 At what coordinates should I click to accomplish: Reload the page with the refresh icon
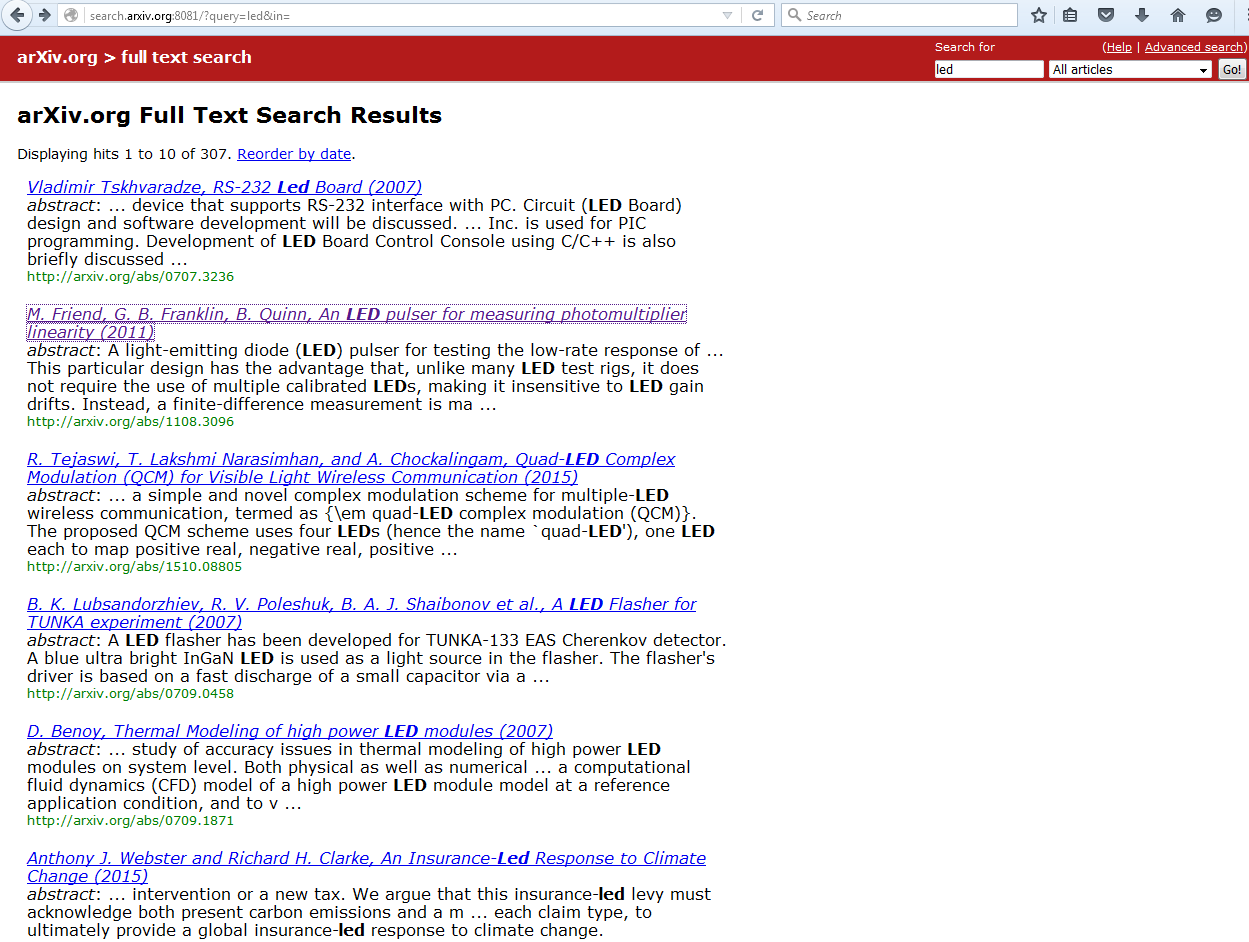pyautogui.click(x=757, y=15)
